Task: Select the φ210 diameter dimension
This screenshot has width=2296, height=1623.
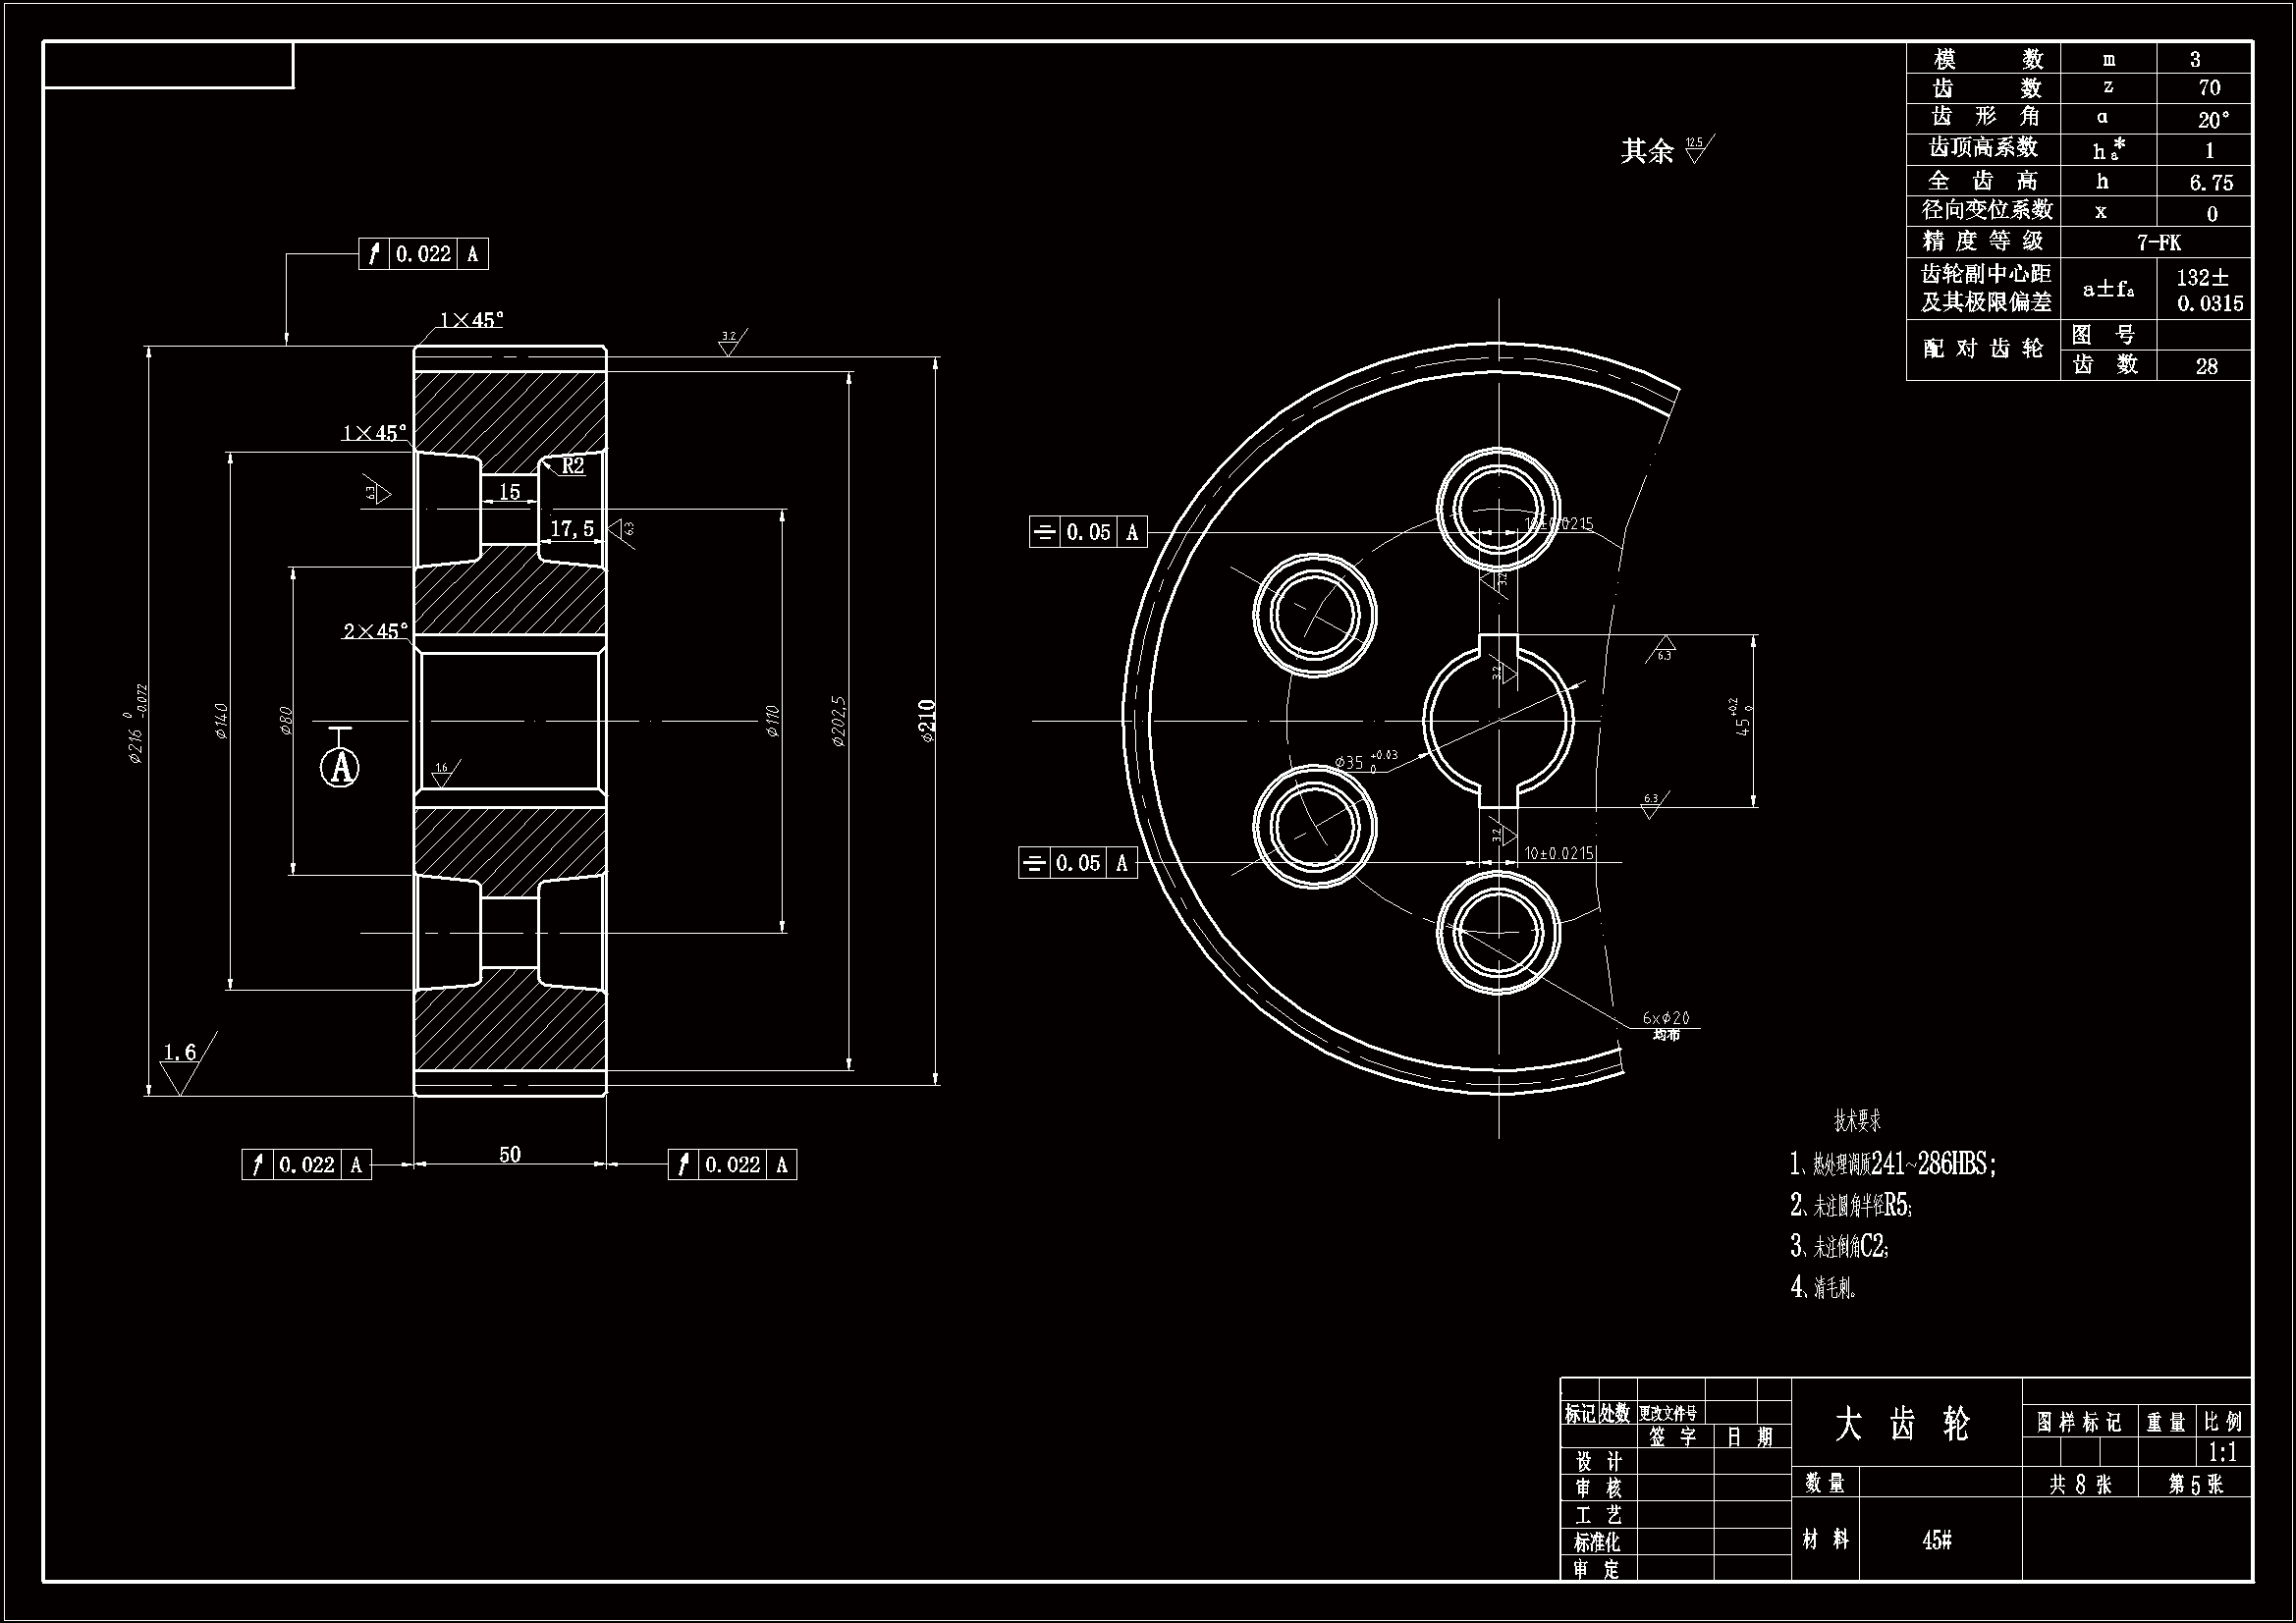Action: pyautogui.click(x=927, y=720)
